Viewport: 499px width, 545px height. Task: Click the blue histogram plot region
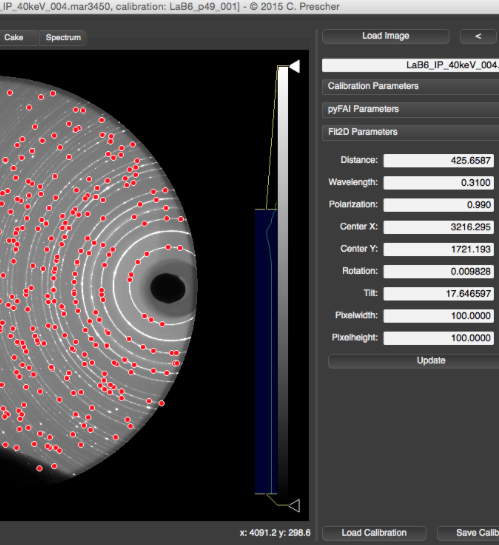point(266,351)
